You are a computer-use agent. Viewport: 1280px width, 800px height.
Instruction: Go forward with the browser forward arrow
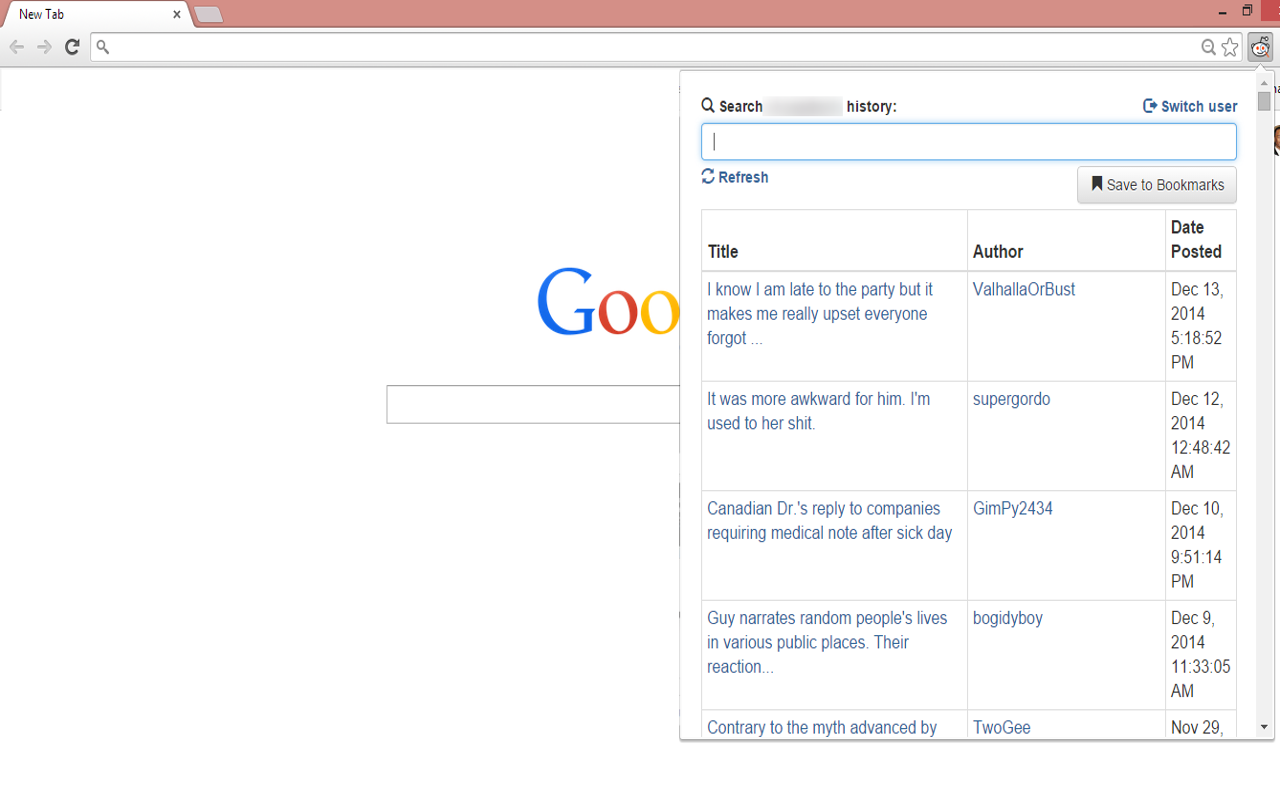[x=44, y=47]
